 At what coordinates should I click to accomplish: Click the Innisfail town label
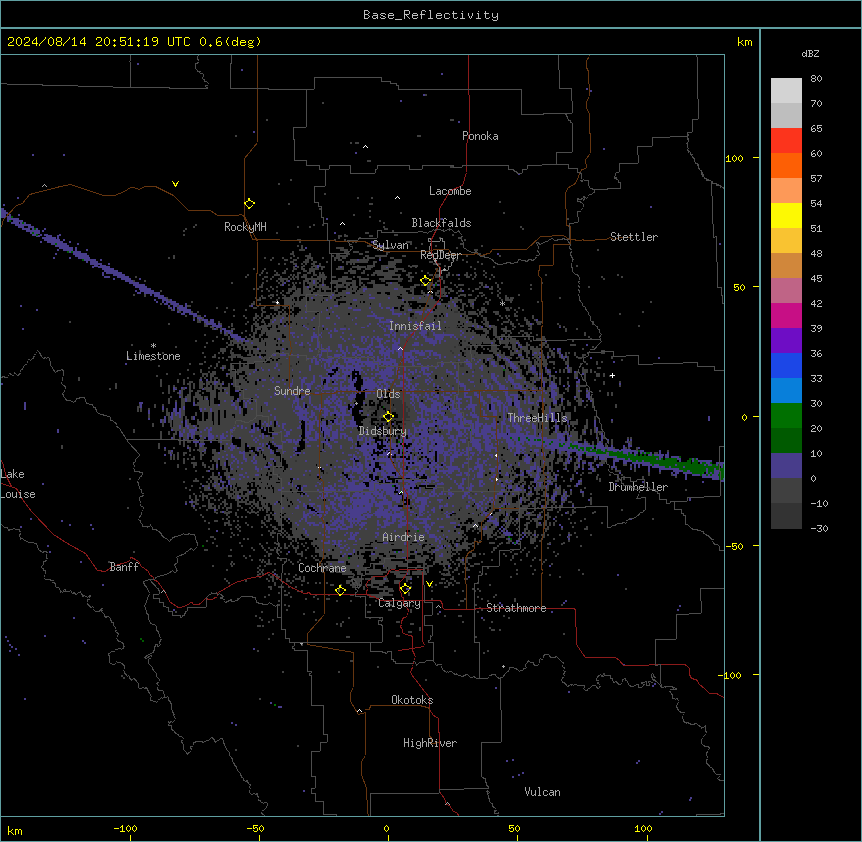coord(415,326)
